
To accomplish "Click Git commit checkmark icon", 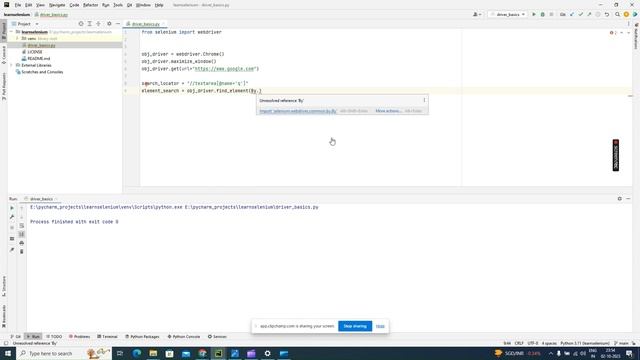I will click(580, 14).
